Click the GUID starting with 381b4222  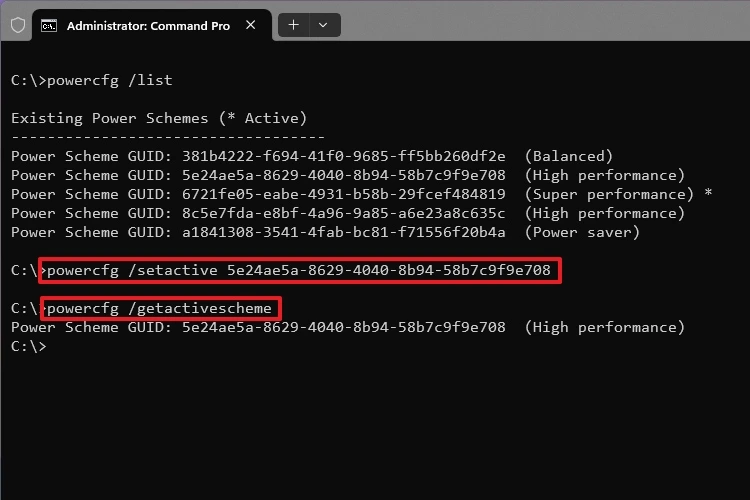[343, 156]
